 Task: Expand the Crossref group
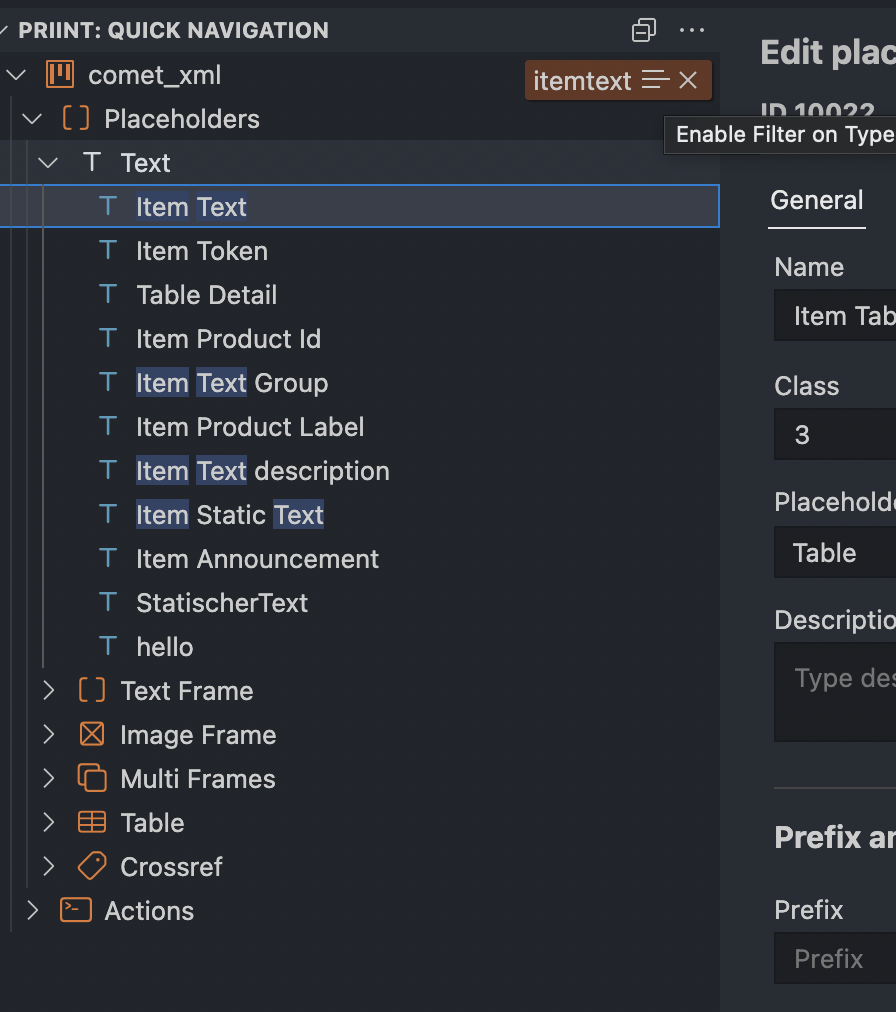pyautogui.click(x=48, y=866)
